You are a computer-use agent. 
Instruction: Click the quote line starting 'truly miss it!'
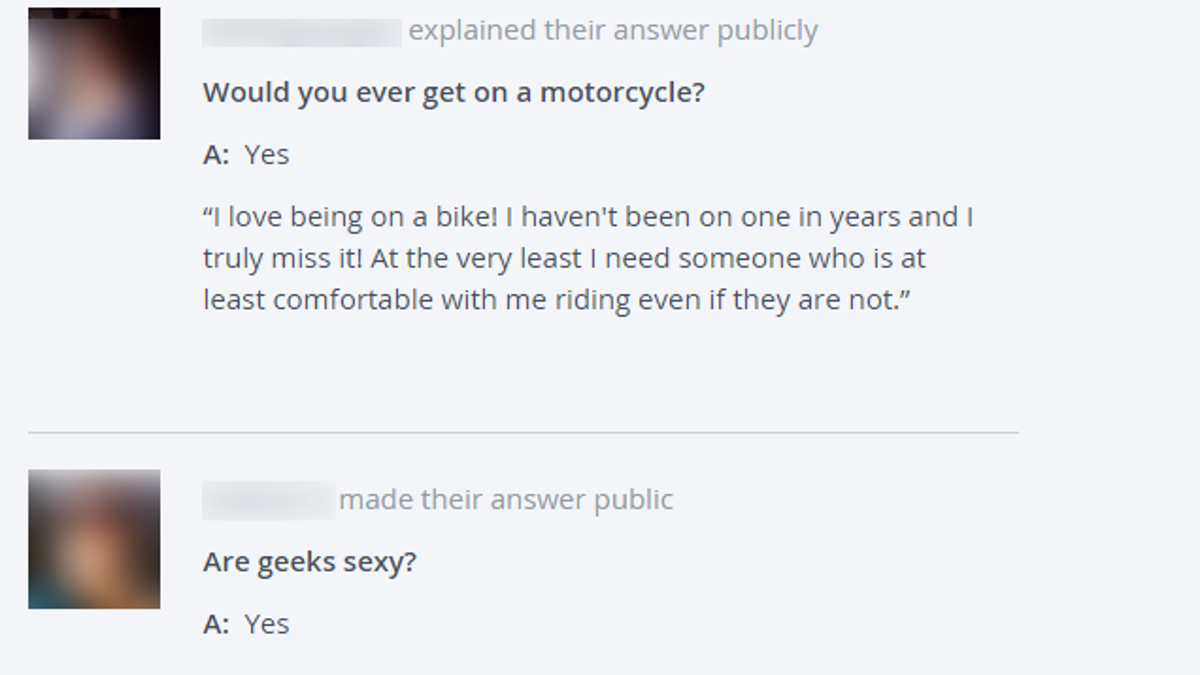click(564, 259)
